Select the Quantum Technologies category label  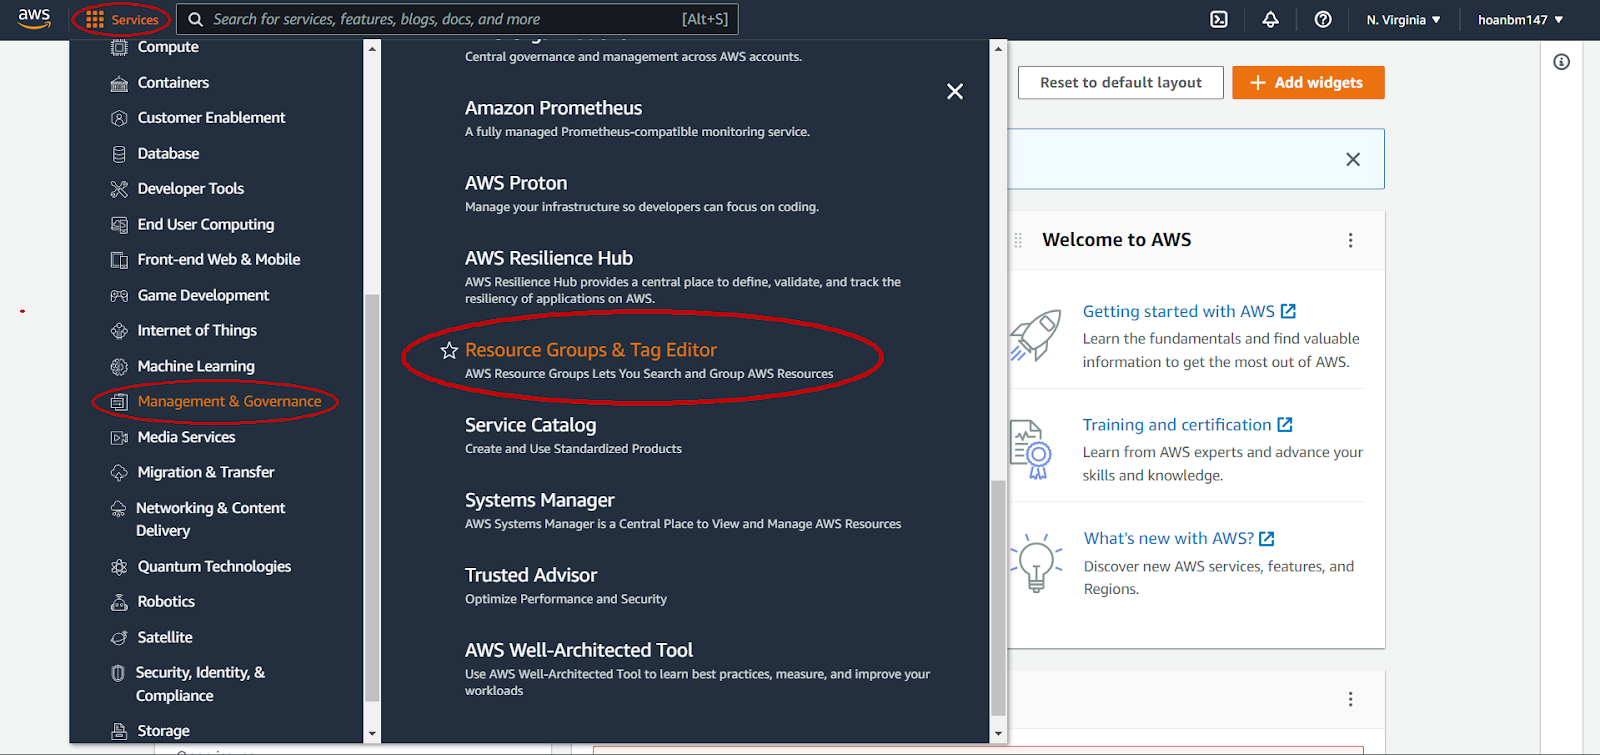point(214,566)
